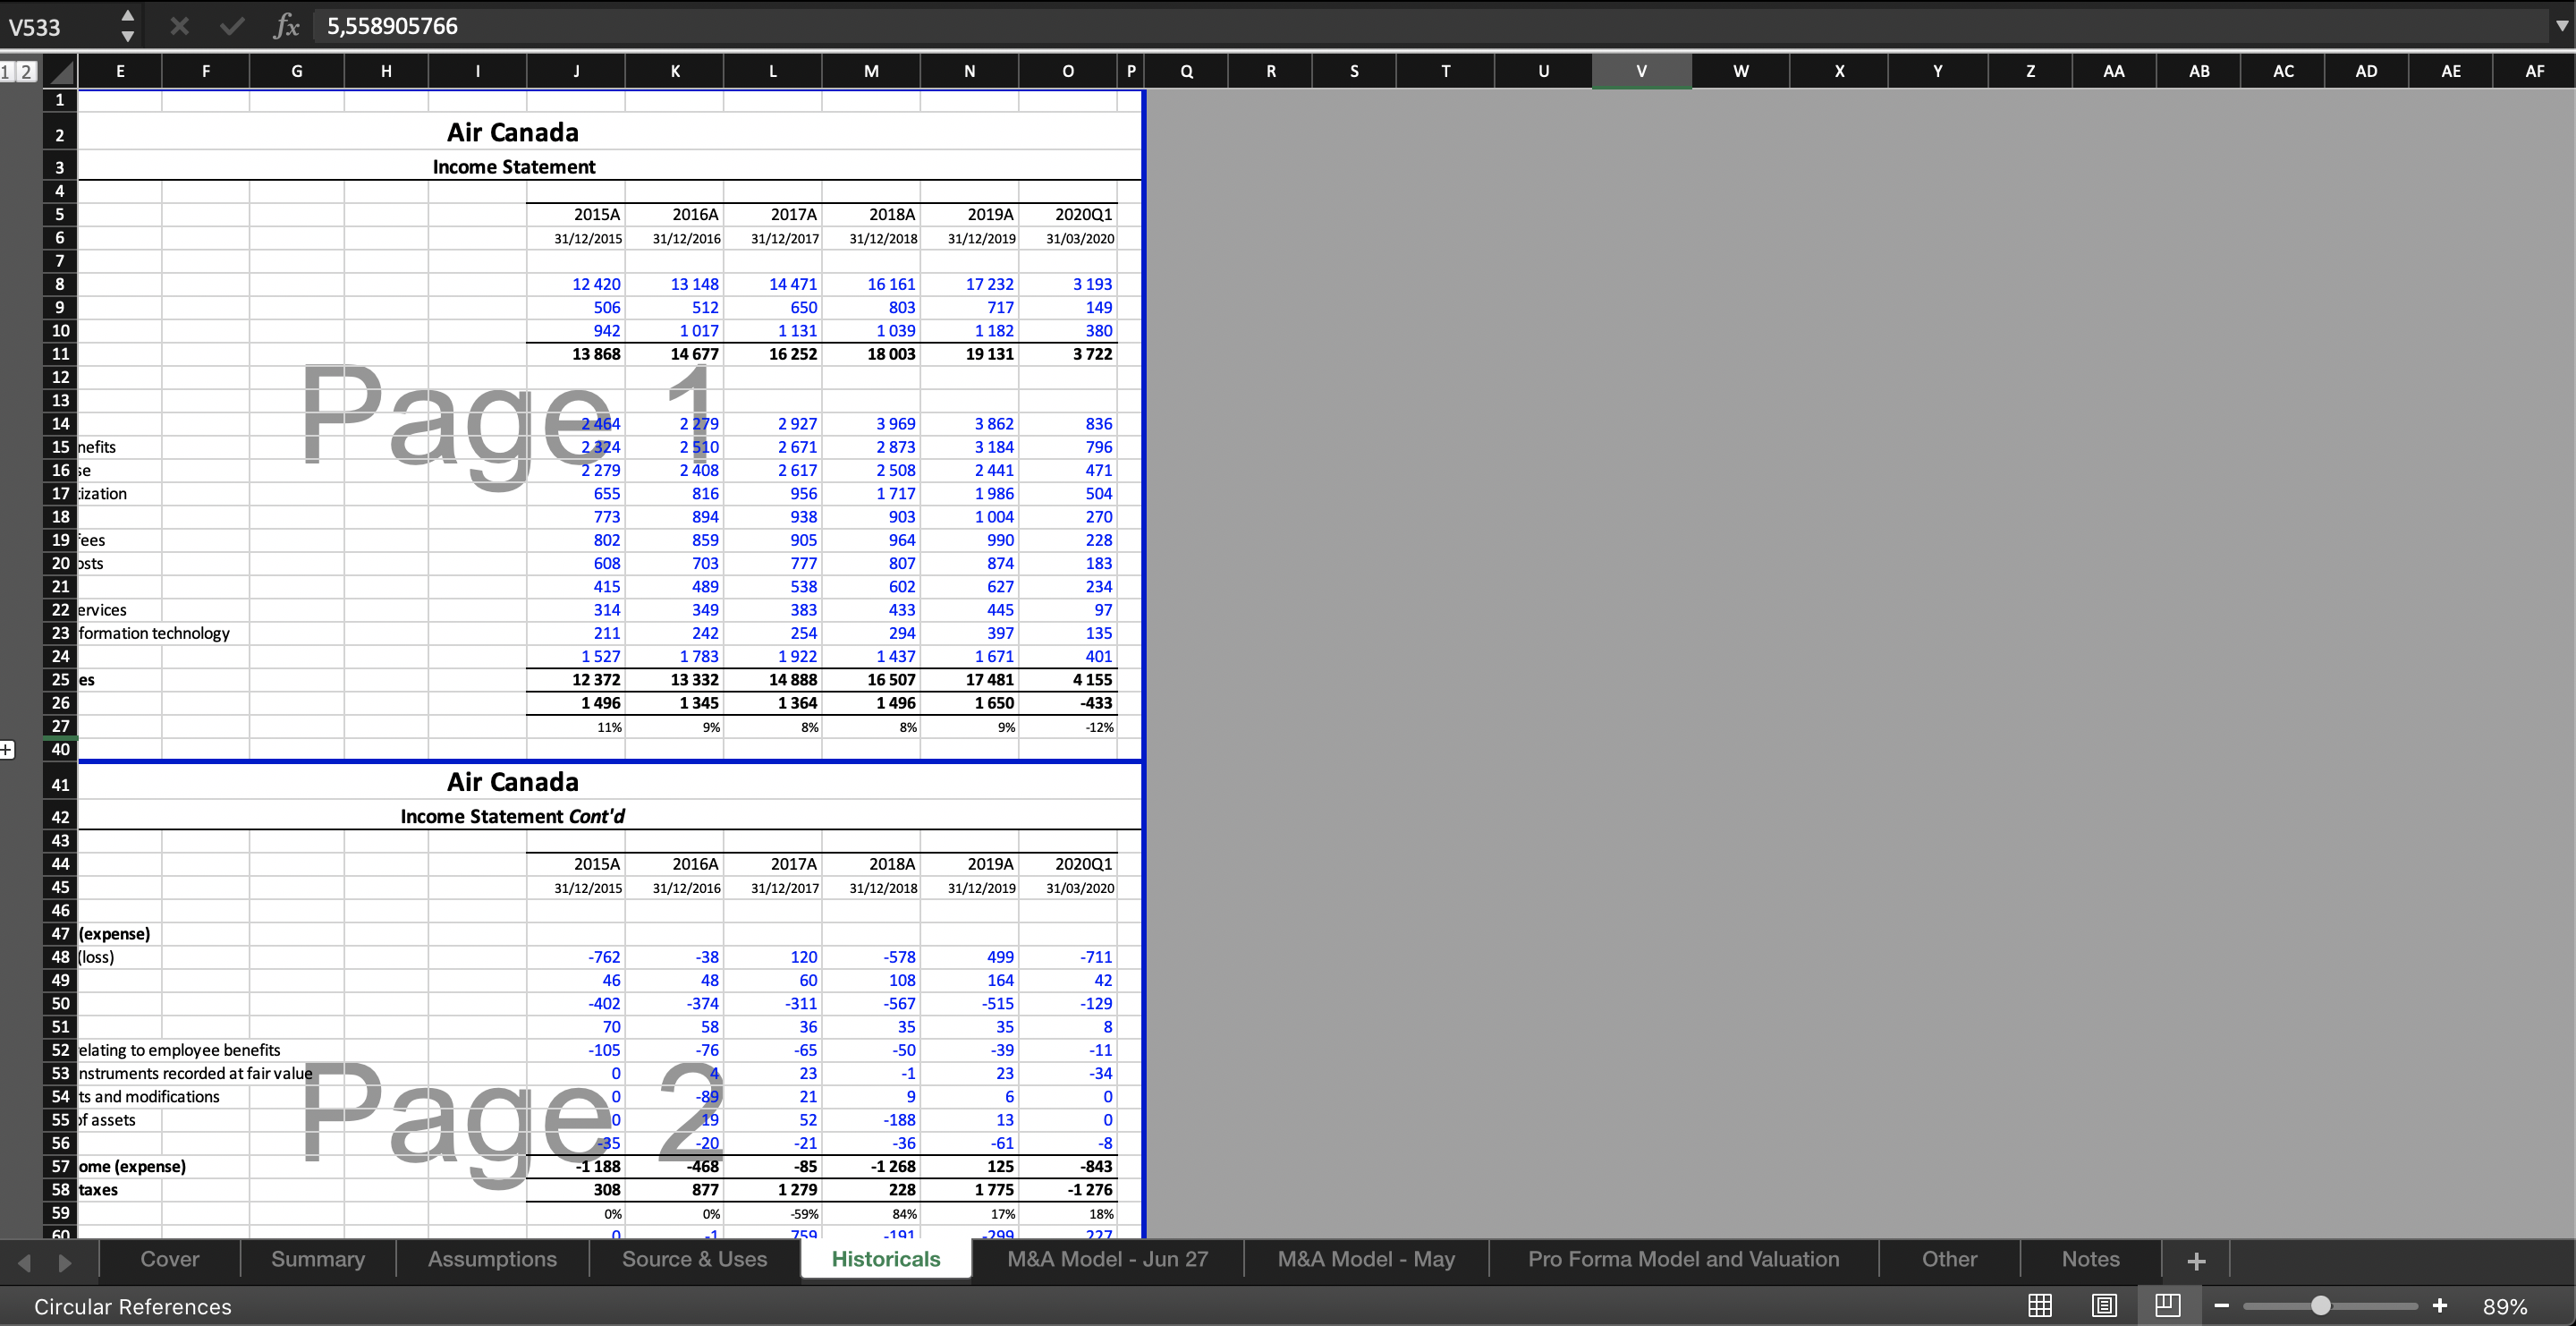
Task: Add a new sheet with plus icon
Action: click(x=2196, y=1261)
